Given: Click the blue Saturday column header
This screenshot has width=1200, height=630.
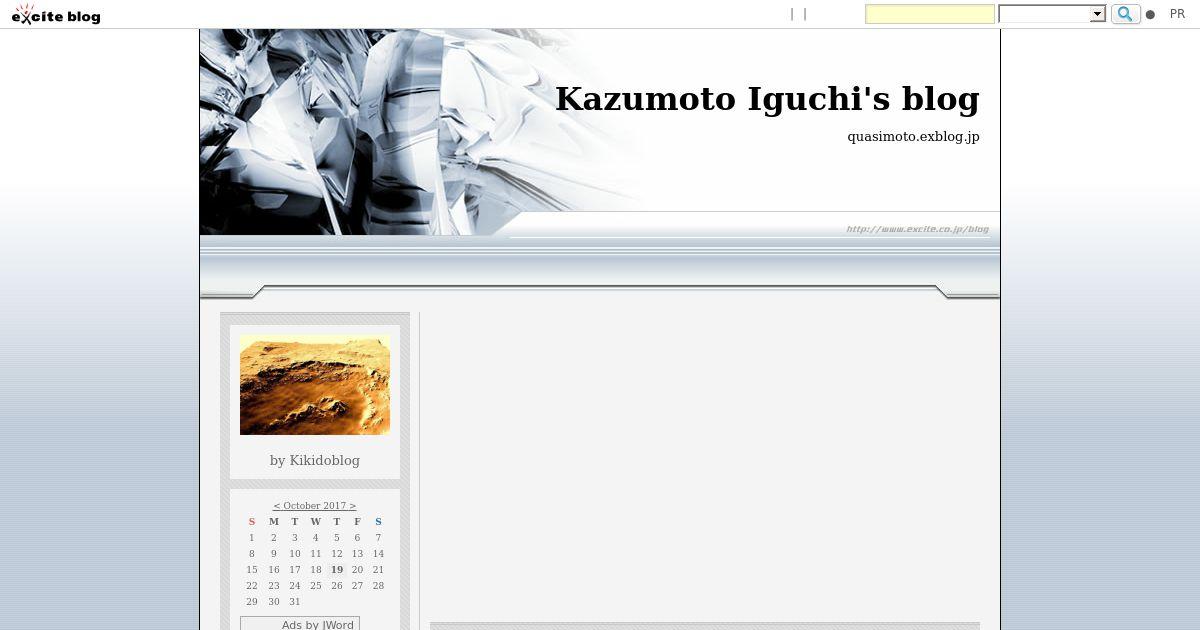Looking at the screenshot, I should (x=378, y=522).
